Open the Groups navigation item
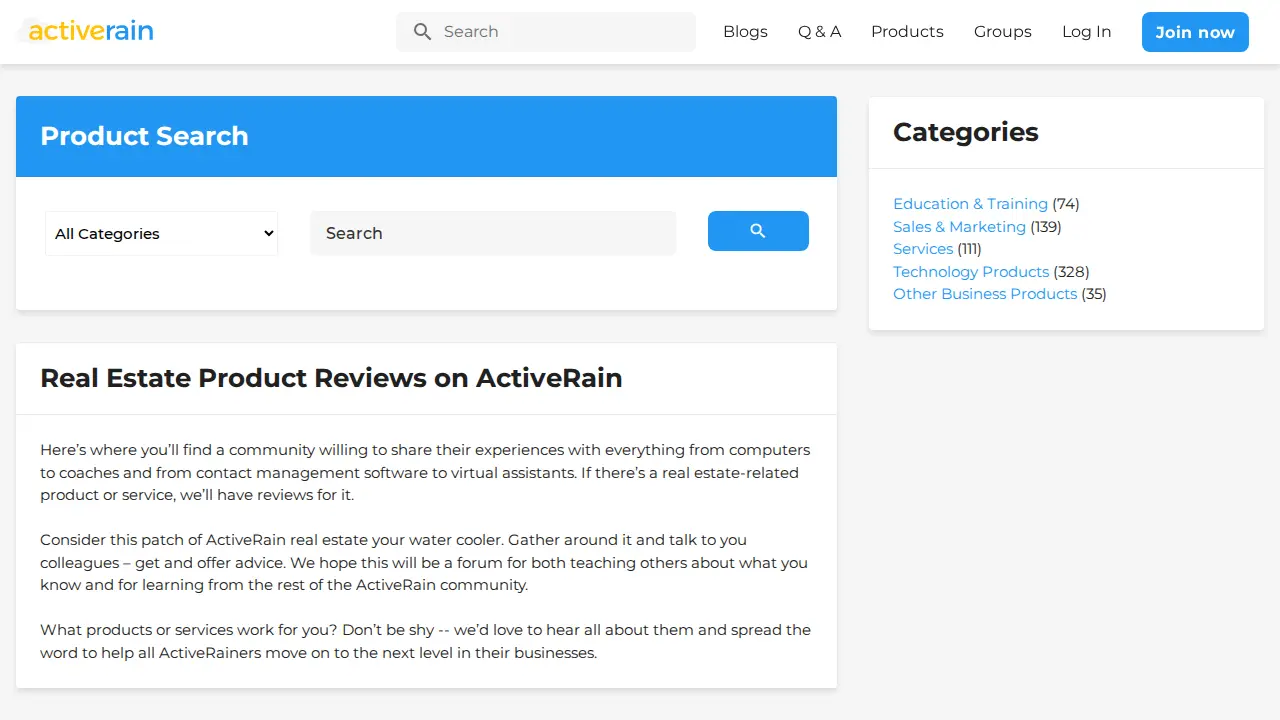 1002,32
